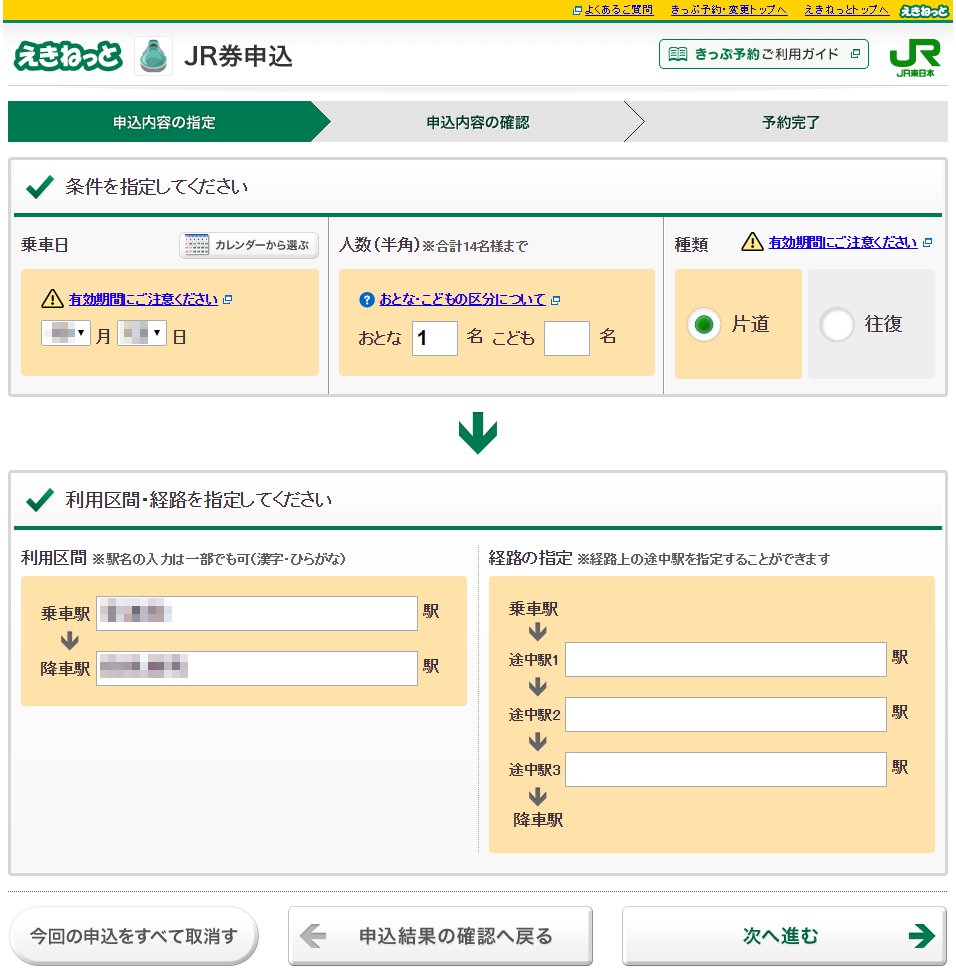Open the きっぷ予約ご利用ガイド button
956x976 pixels.
[x=764, y=54]
